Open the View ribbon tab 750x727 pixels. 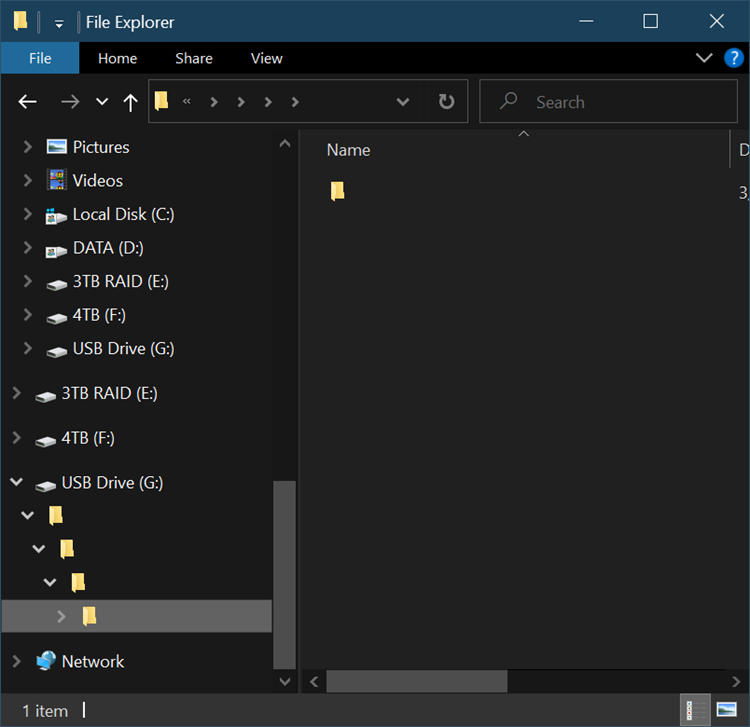click(x=266, y=58)
